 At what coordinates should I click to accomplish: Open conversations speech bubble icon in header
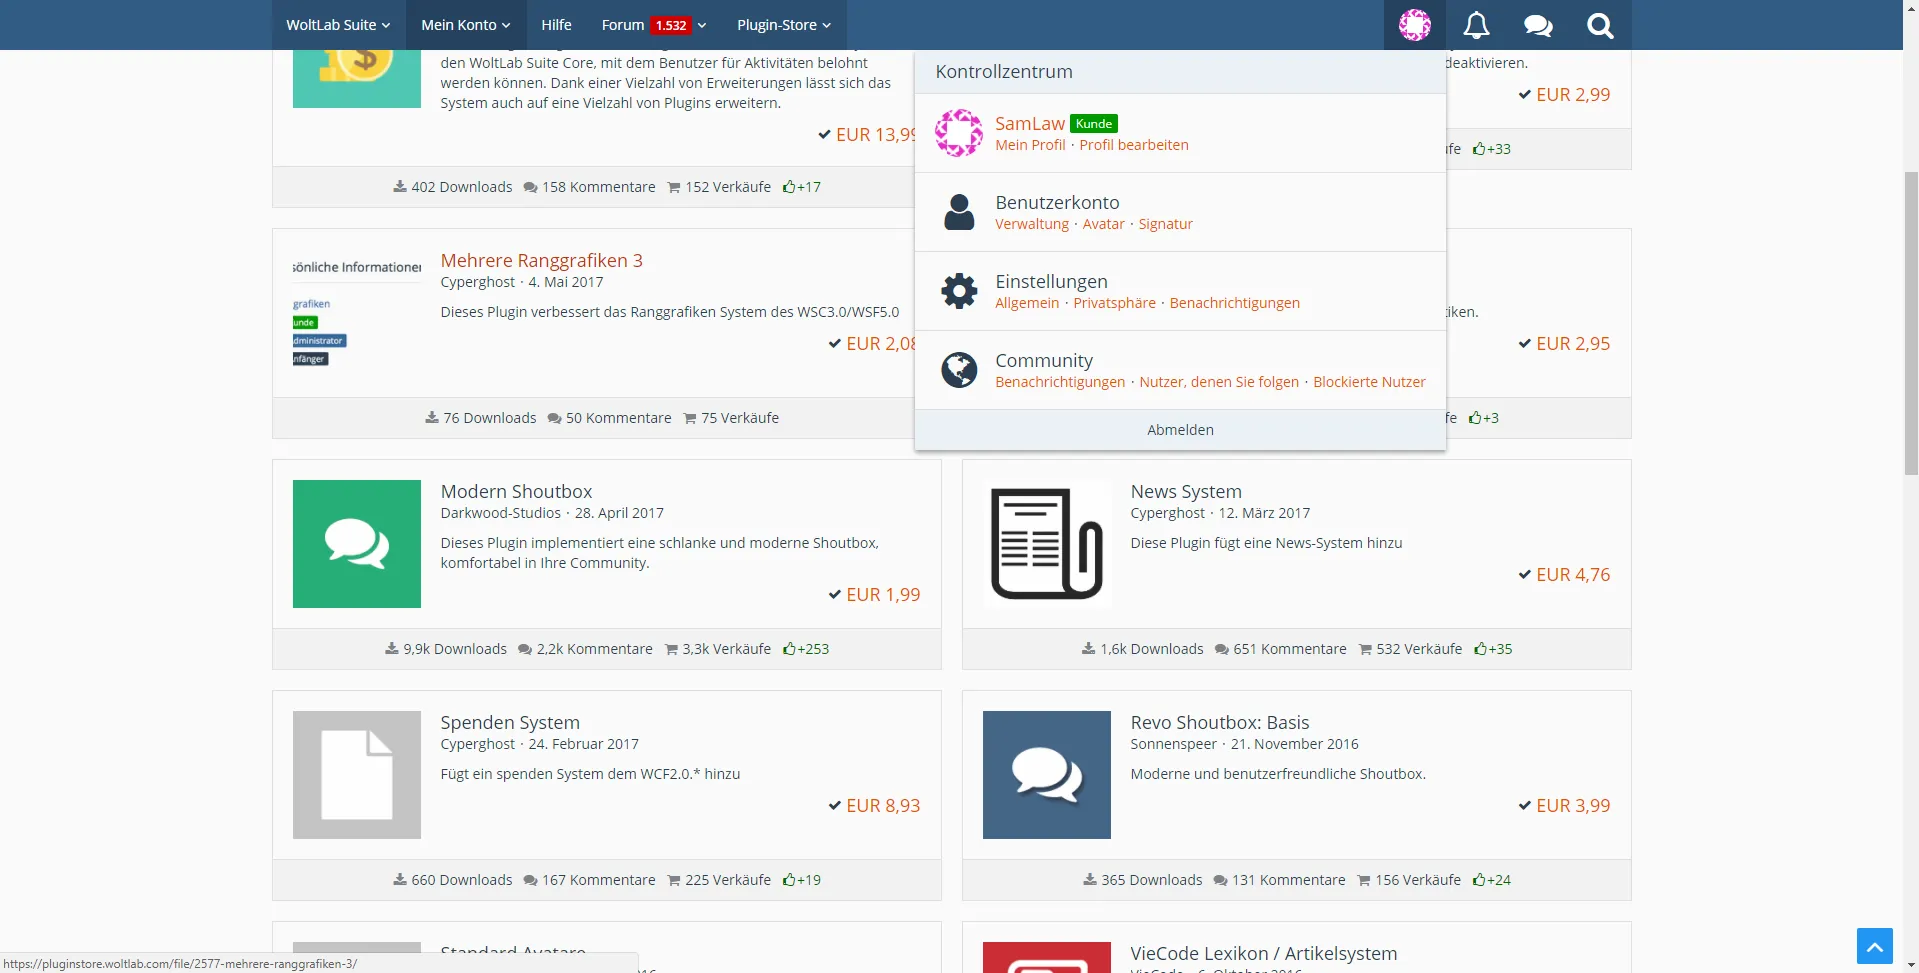click(x=1538, y=25)
